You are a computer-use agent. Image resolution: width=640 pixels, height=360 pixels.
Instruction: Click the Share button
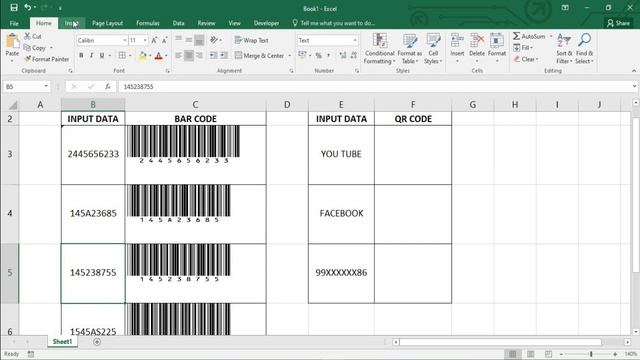618,23
